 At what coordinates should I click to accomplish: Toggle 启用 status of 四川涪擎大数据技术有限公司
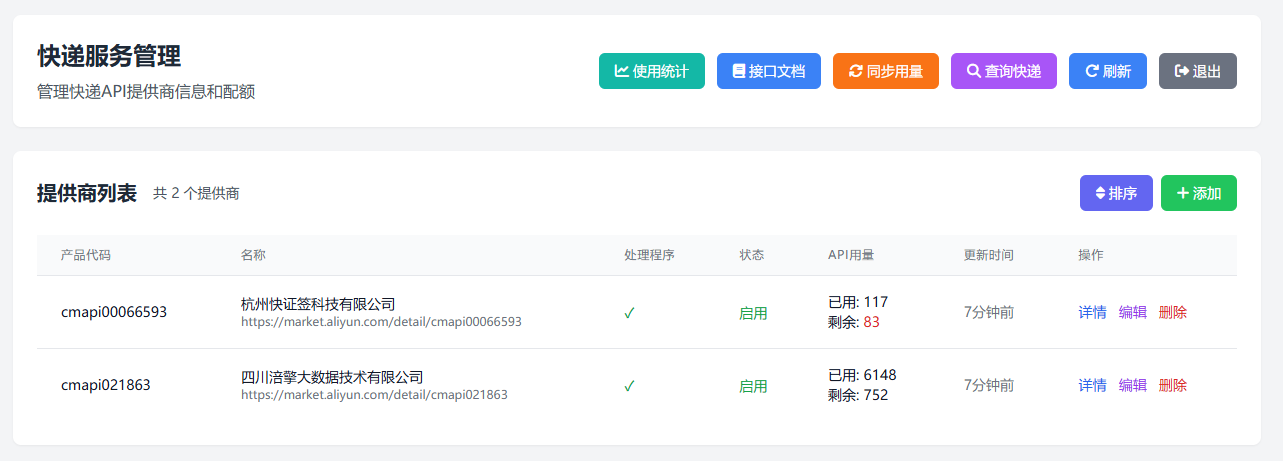pos(753,386)
